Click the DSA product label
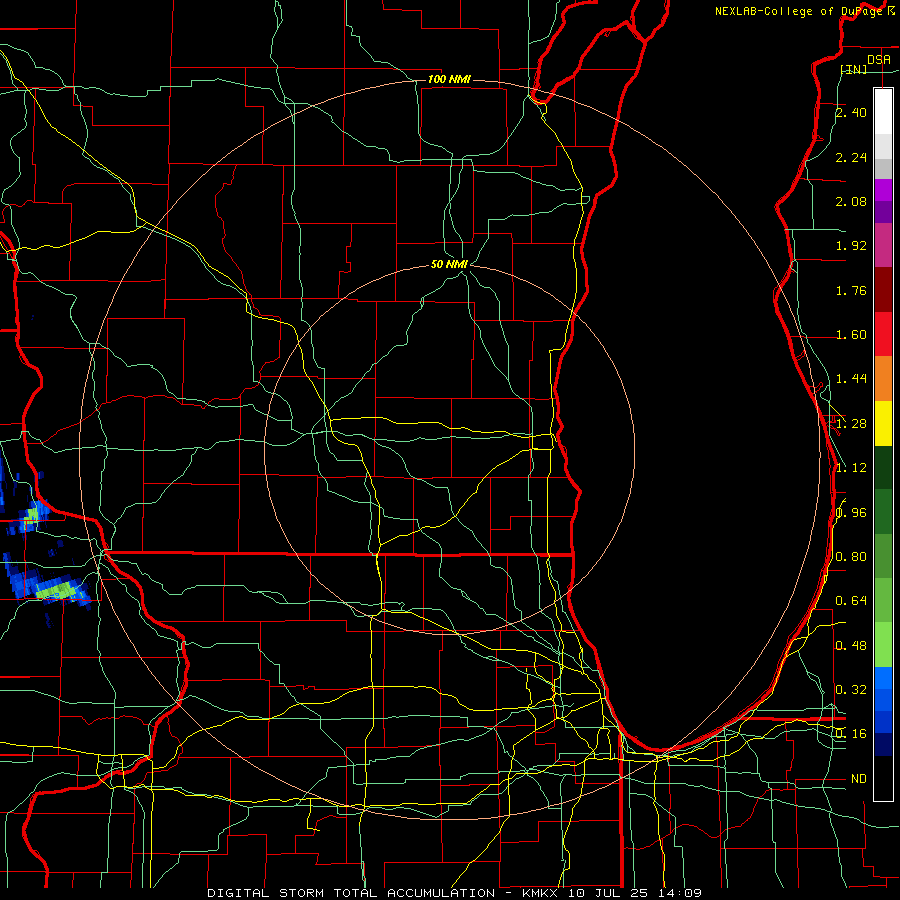The image size is (900, 900). [879, 59]
